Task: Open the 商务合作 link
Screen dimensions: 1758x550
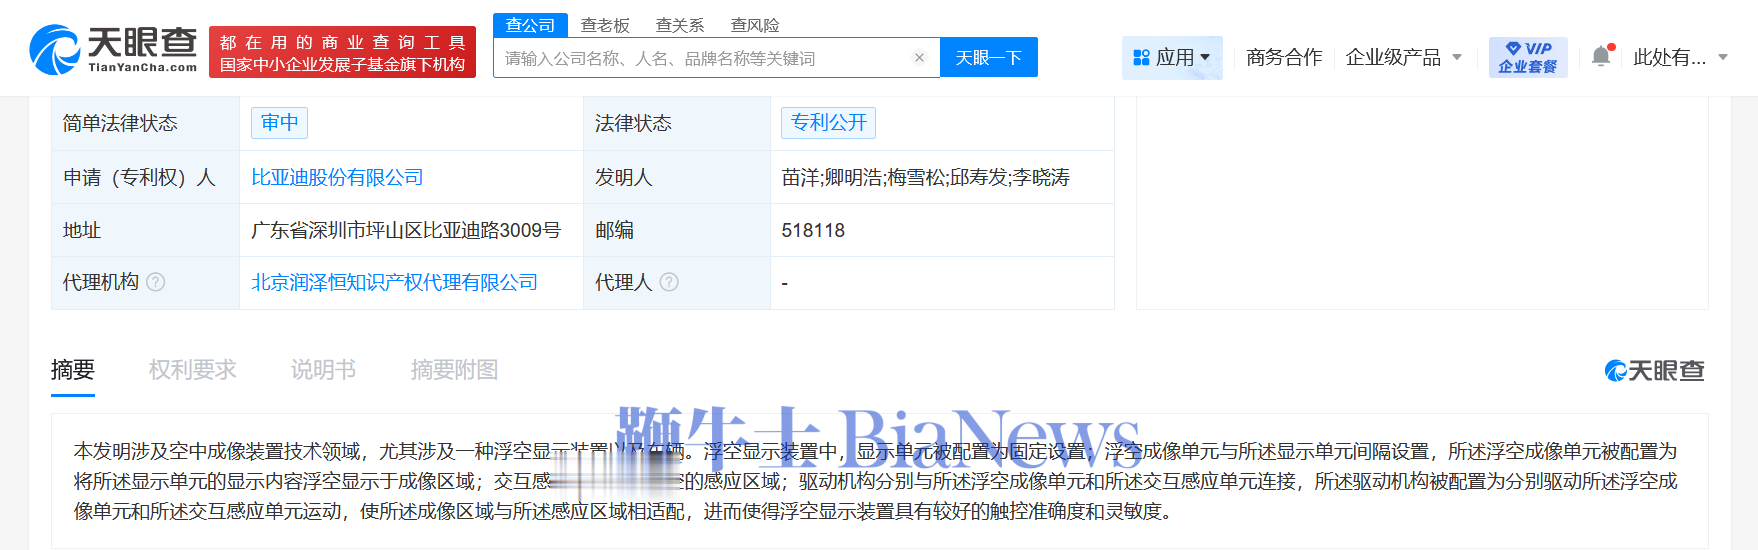Action: point(1284,57)
